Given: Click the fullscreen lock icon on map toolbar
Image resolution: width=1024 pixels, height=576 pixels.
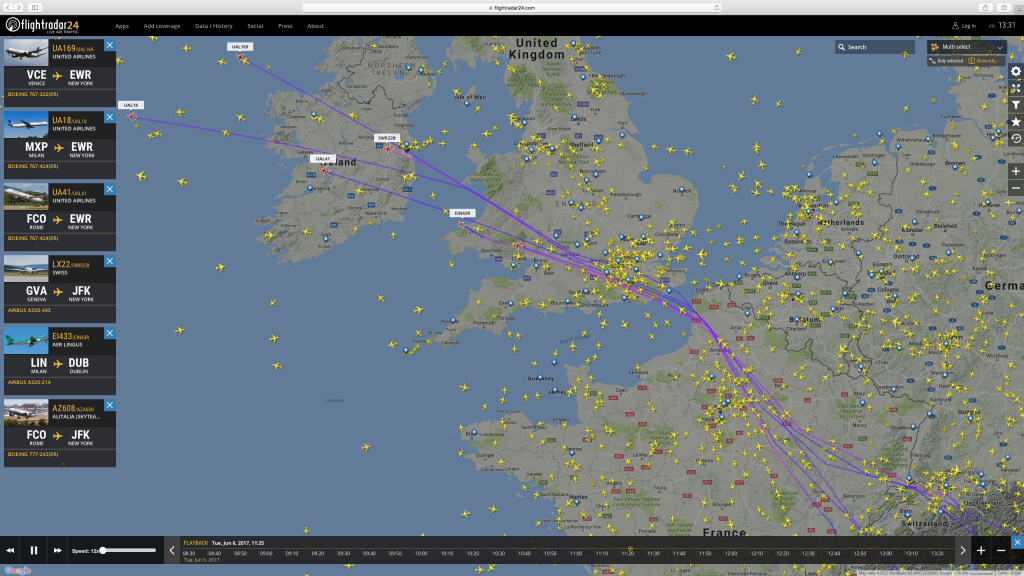Looking at the screenshot, I should coord(1016,88).
